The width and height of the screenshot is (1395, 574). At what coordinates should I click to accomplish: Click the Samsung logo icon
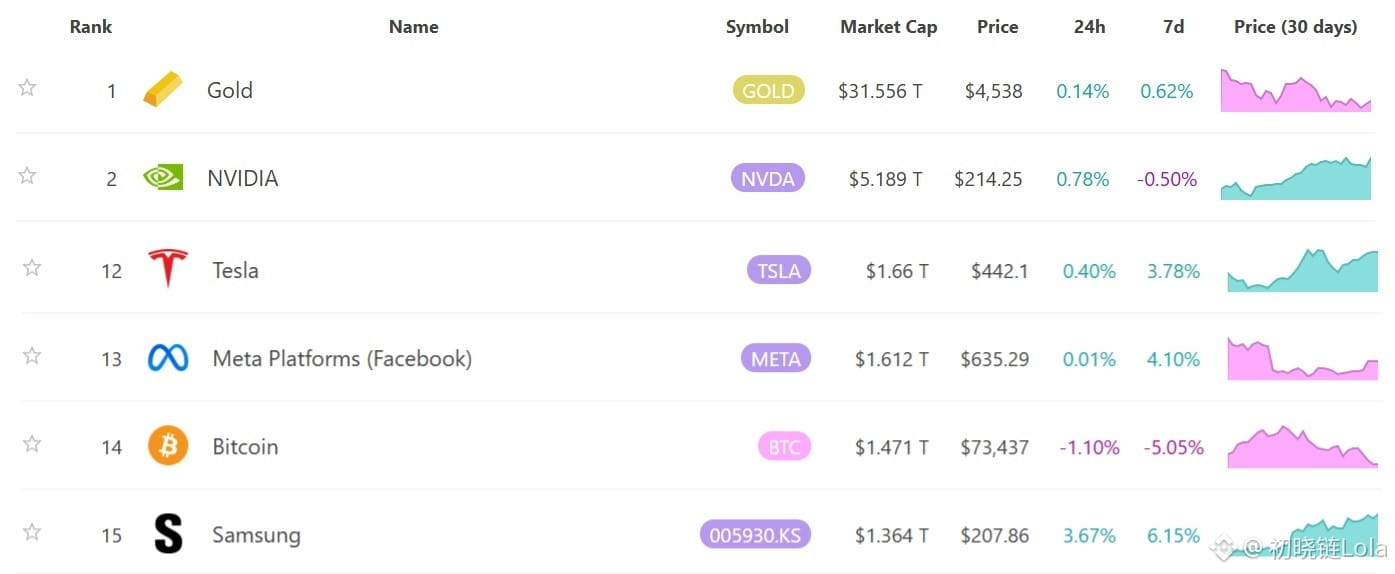(x=168, y=534)
